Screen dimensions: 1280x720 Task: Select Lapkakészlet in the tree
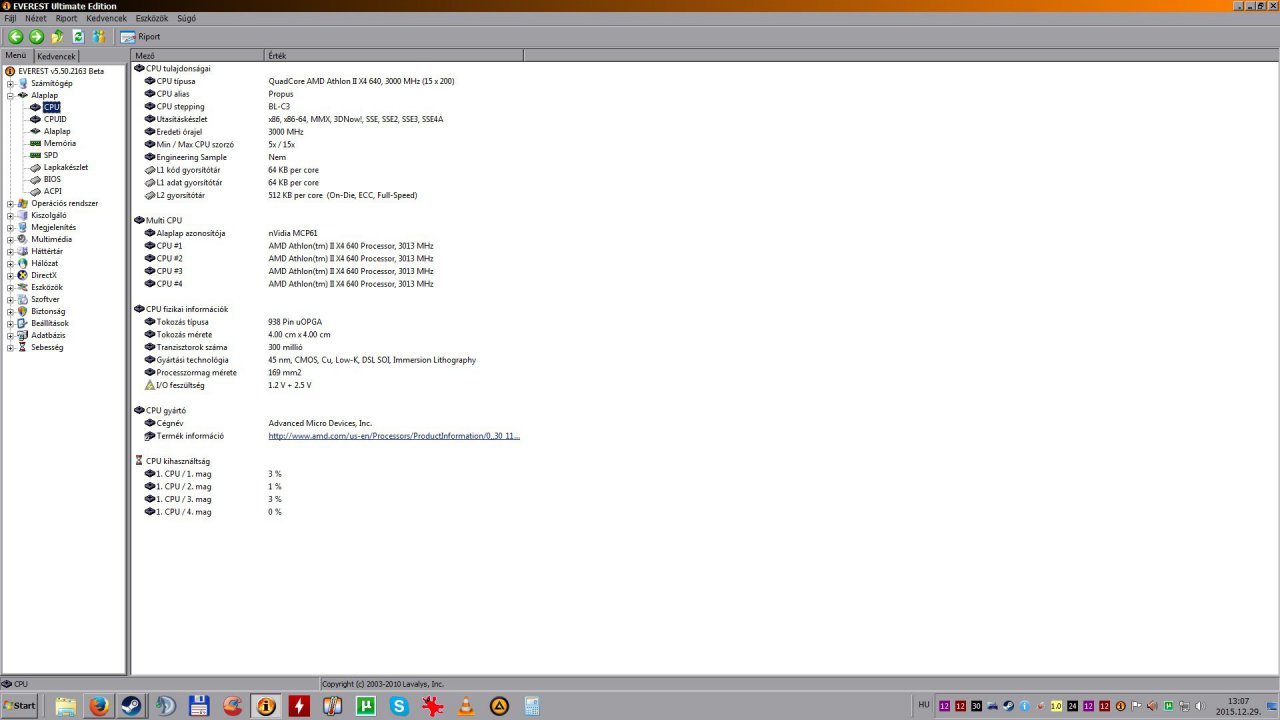point(65,167)
